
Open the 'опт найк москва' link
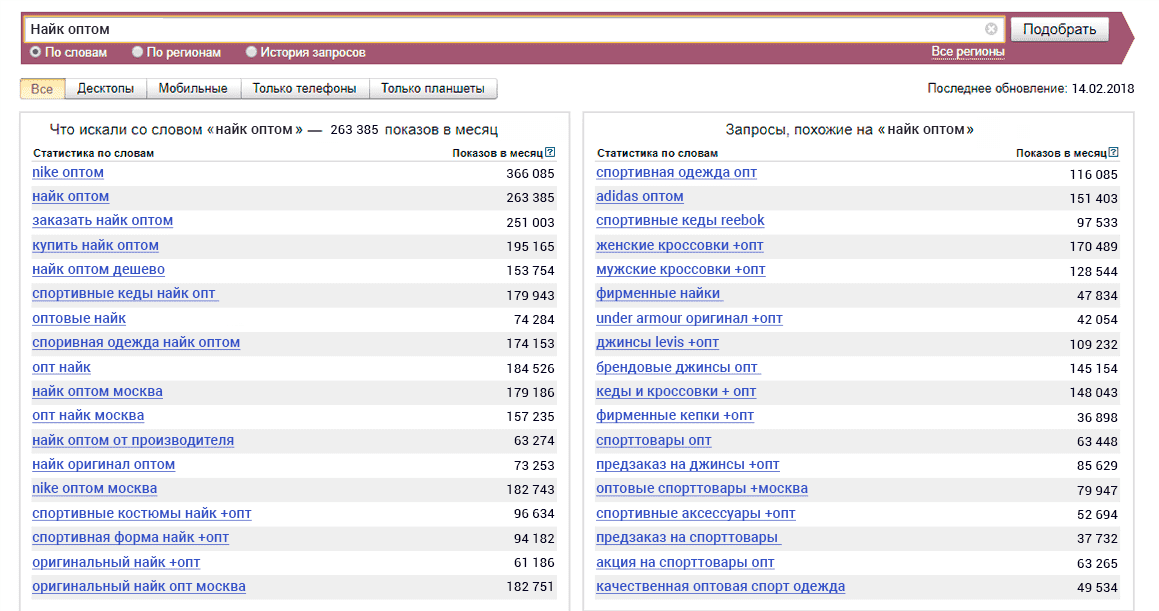pos(88,415)
